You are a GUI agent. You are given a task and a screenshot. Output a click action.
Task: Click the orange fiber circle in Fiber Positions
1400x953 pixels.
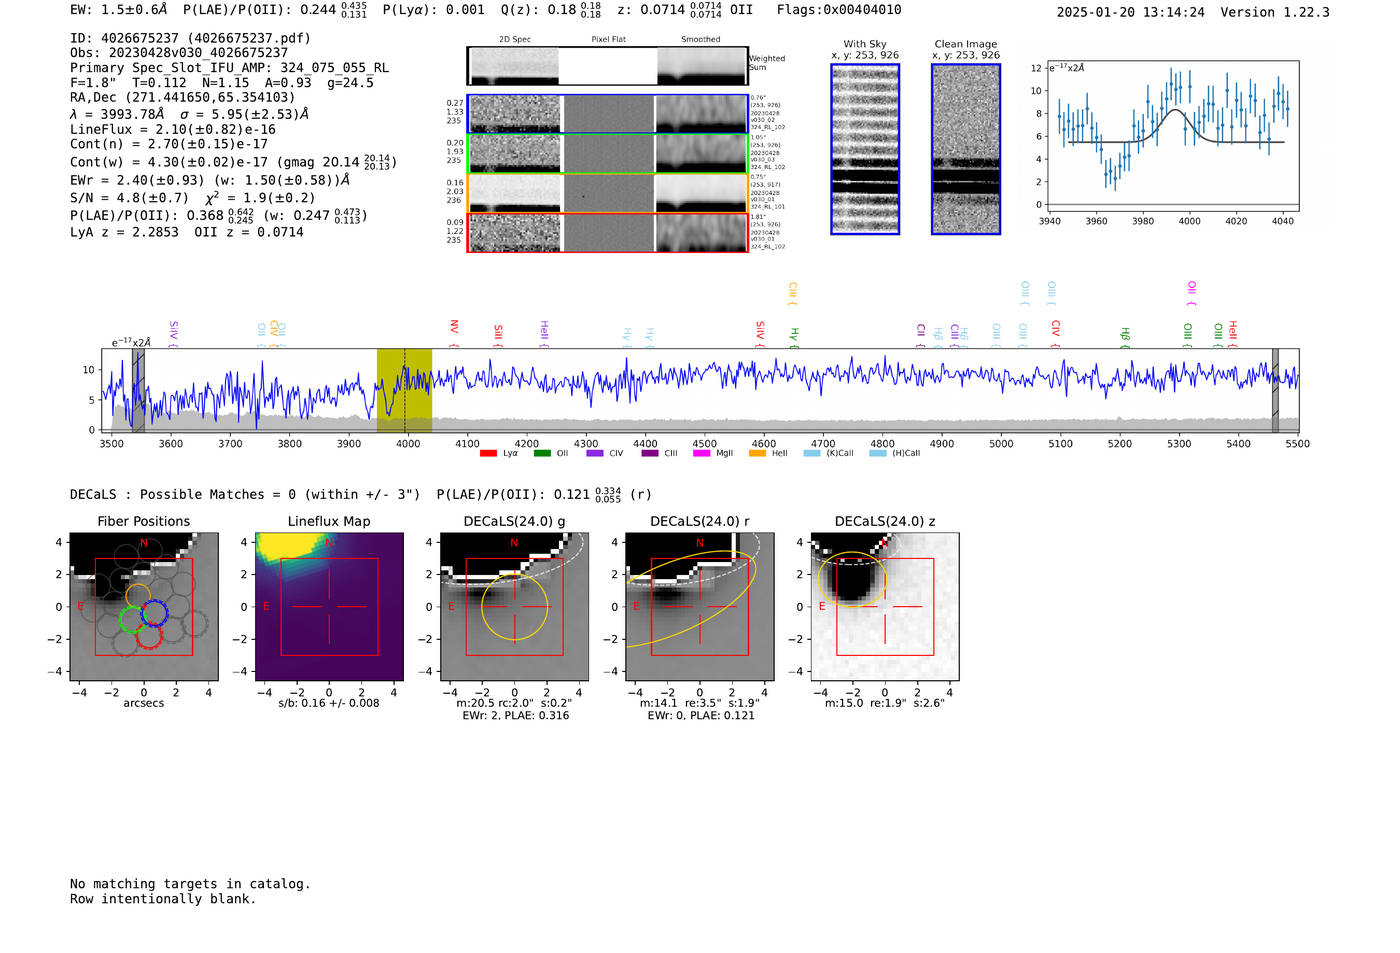[138, 598]
